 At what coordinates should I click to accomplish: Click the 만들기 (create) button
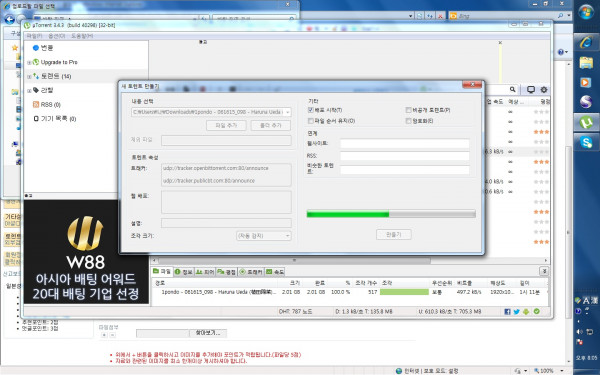394,234
